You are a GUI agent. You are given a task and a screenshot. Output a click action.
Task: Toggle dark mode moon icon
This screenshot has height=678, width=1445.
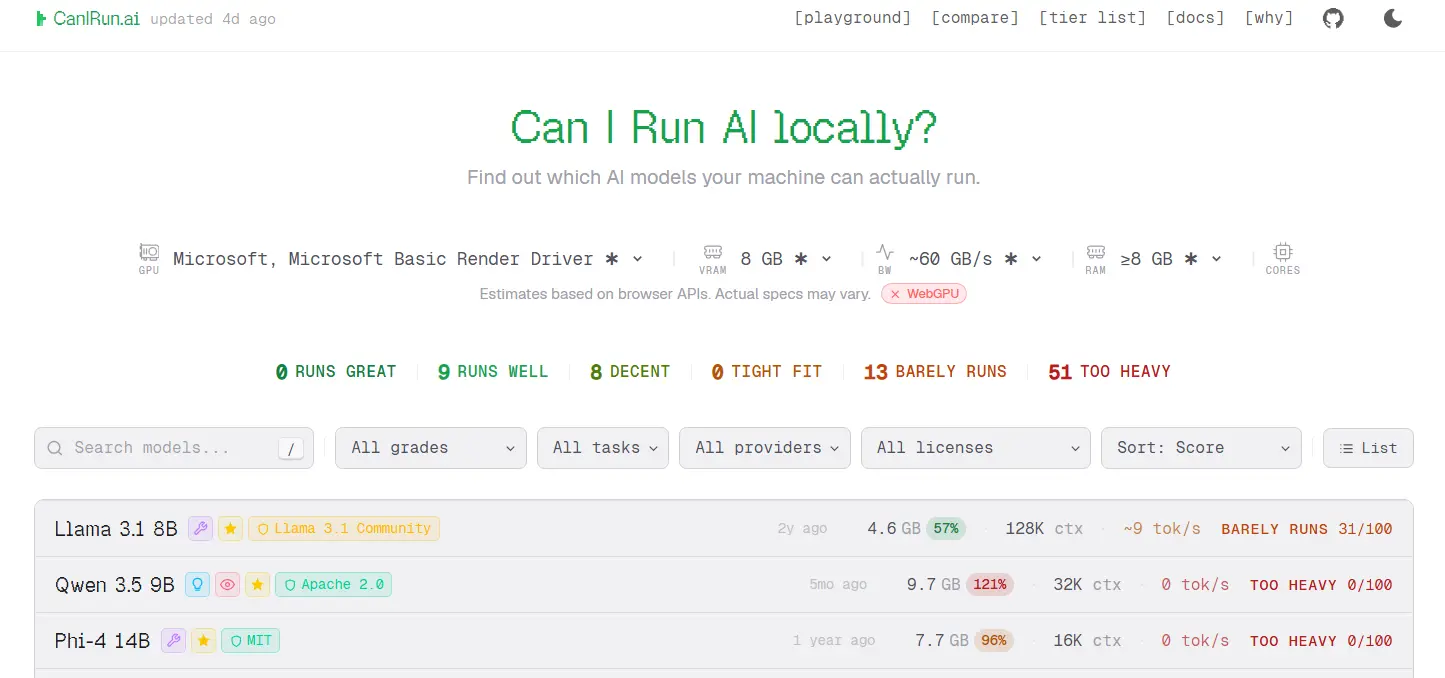point(1393,18)
